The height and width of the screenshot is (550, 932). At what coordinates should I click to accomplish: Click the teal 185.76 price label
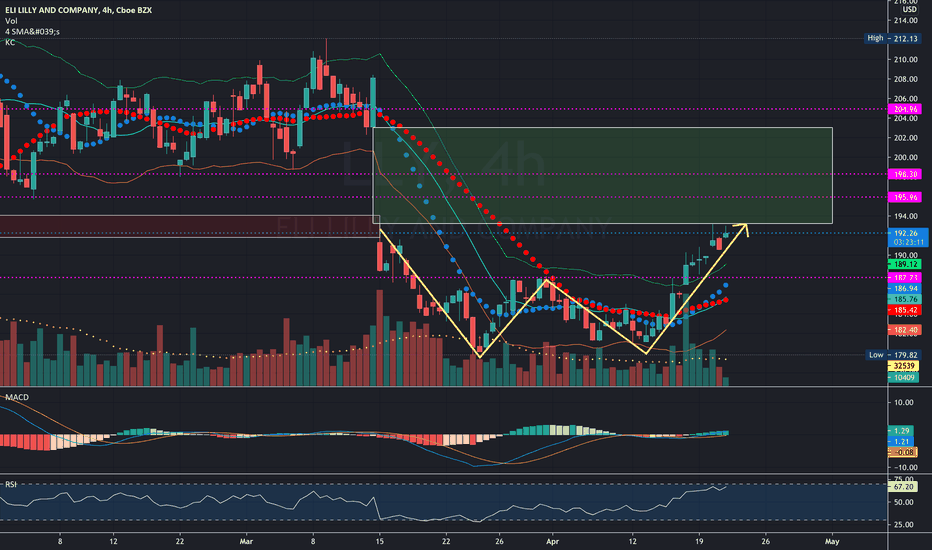click(x=904, y=299)
